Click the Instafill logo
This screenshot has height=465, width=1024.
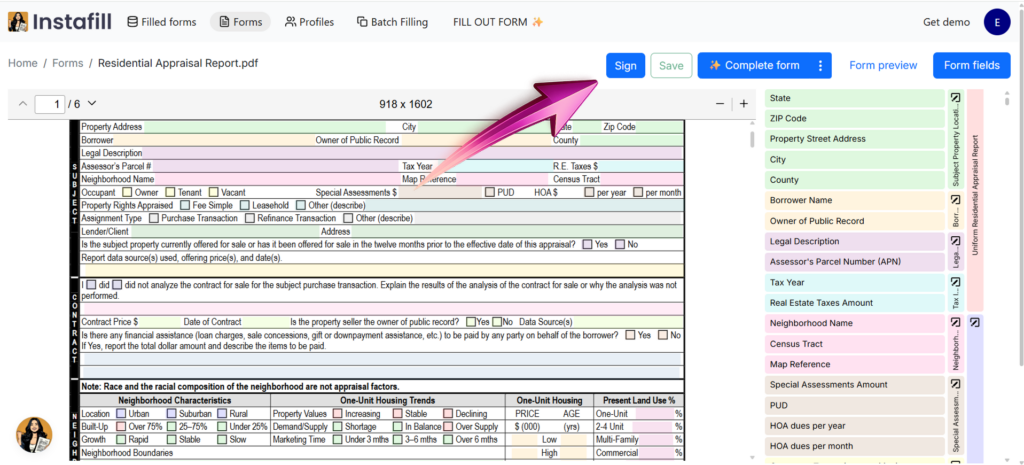pos(59,22)
